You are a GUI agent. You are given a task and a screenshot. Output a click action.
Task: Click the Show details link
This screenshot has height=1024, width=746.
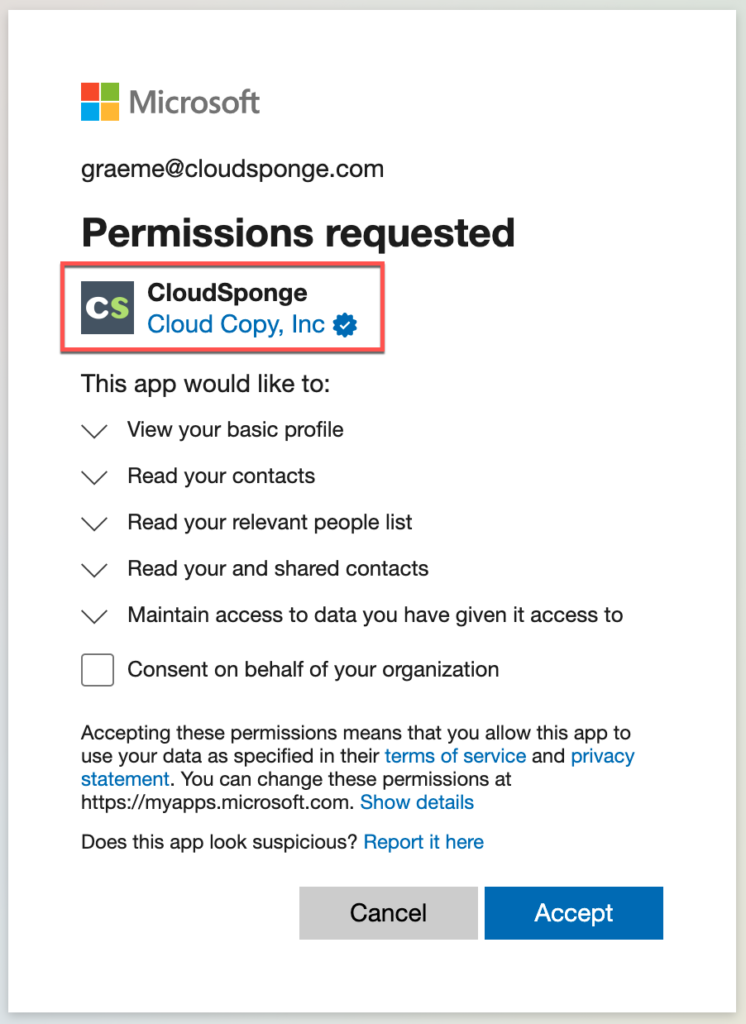(x=417, y=802)
